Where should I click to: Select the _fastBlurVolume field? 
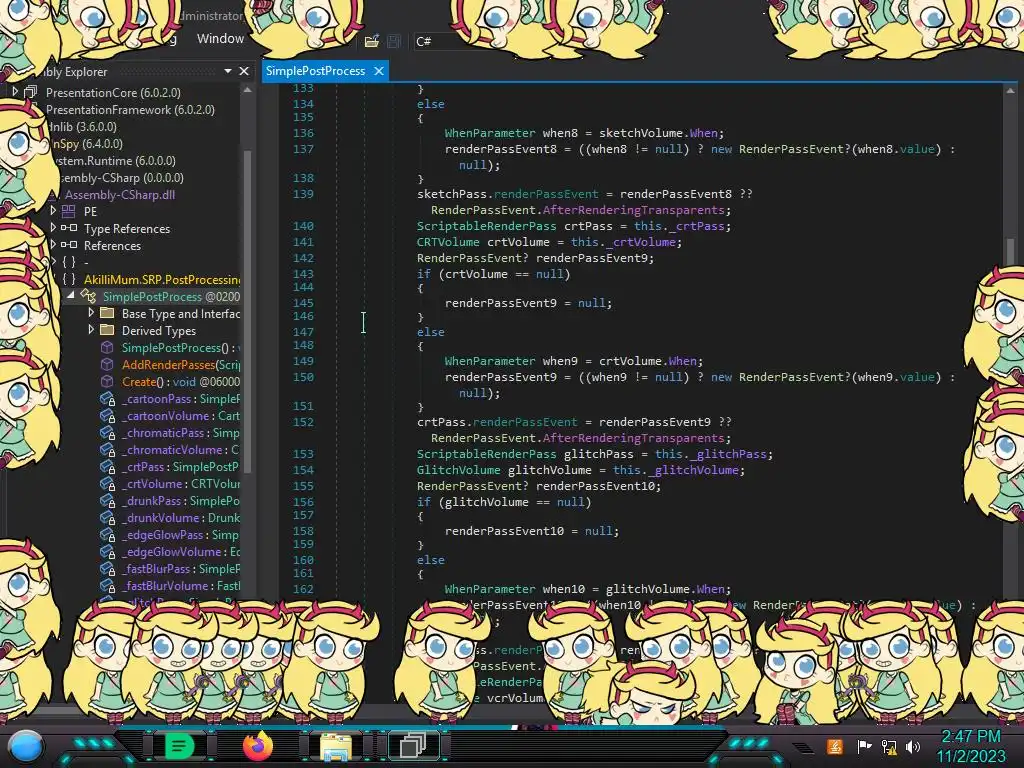[180, 585]
